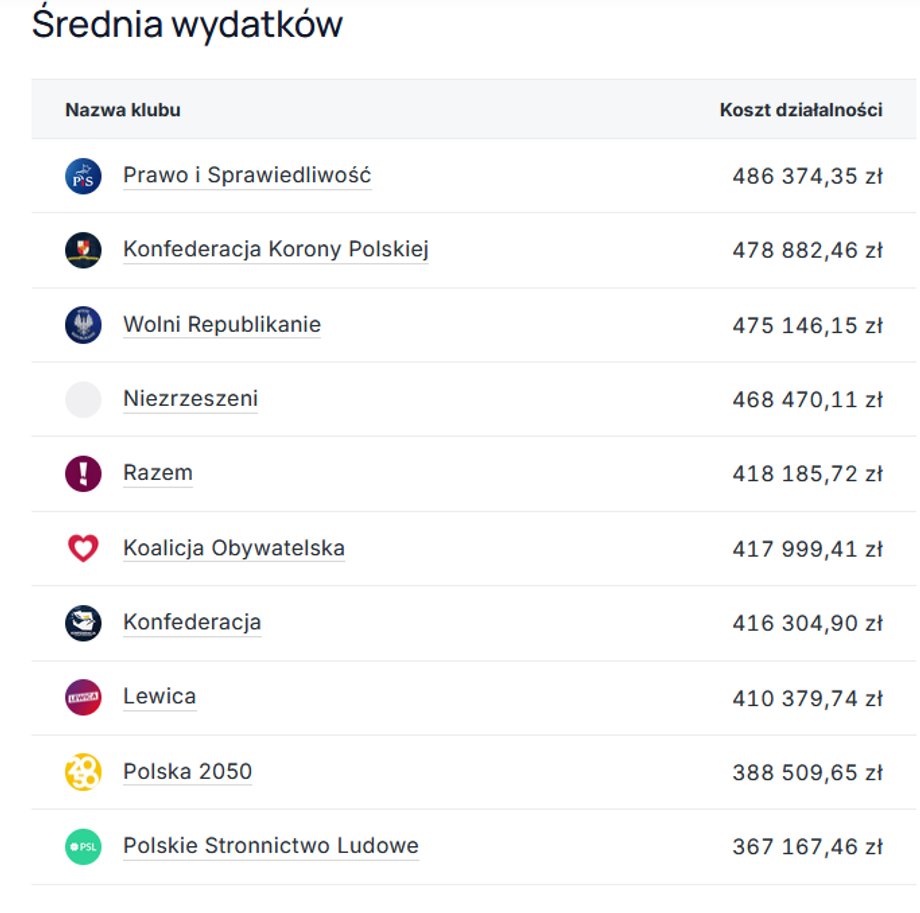This screenshot has height=913, width=920.
Task: Click the gray Niezrzeszeni circle icon
Action: click(84, 398)
